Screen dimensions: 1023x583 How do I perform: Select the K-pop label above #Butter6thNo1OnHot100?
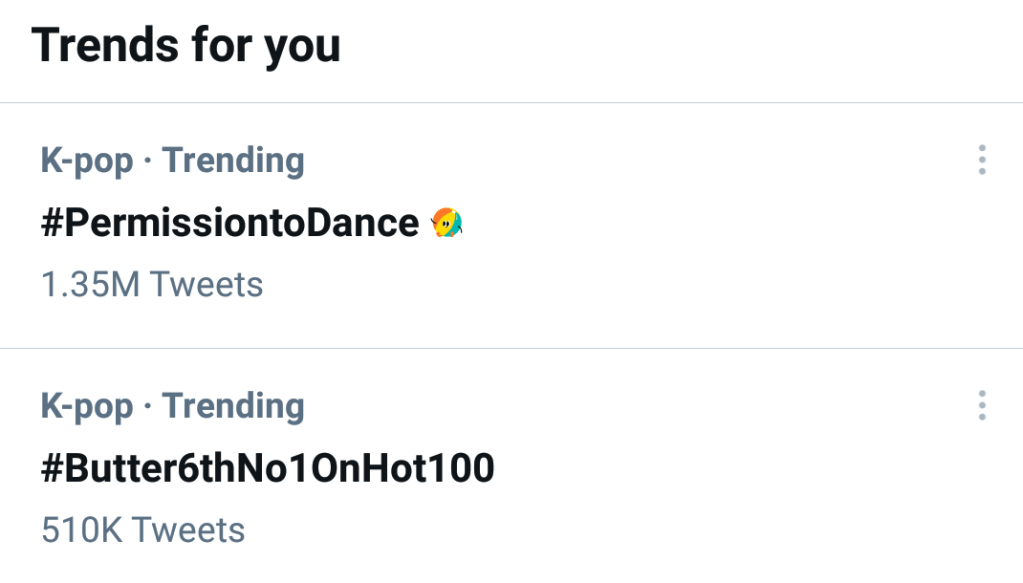pos(87,407)
